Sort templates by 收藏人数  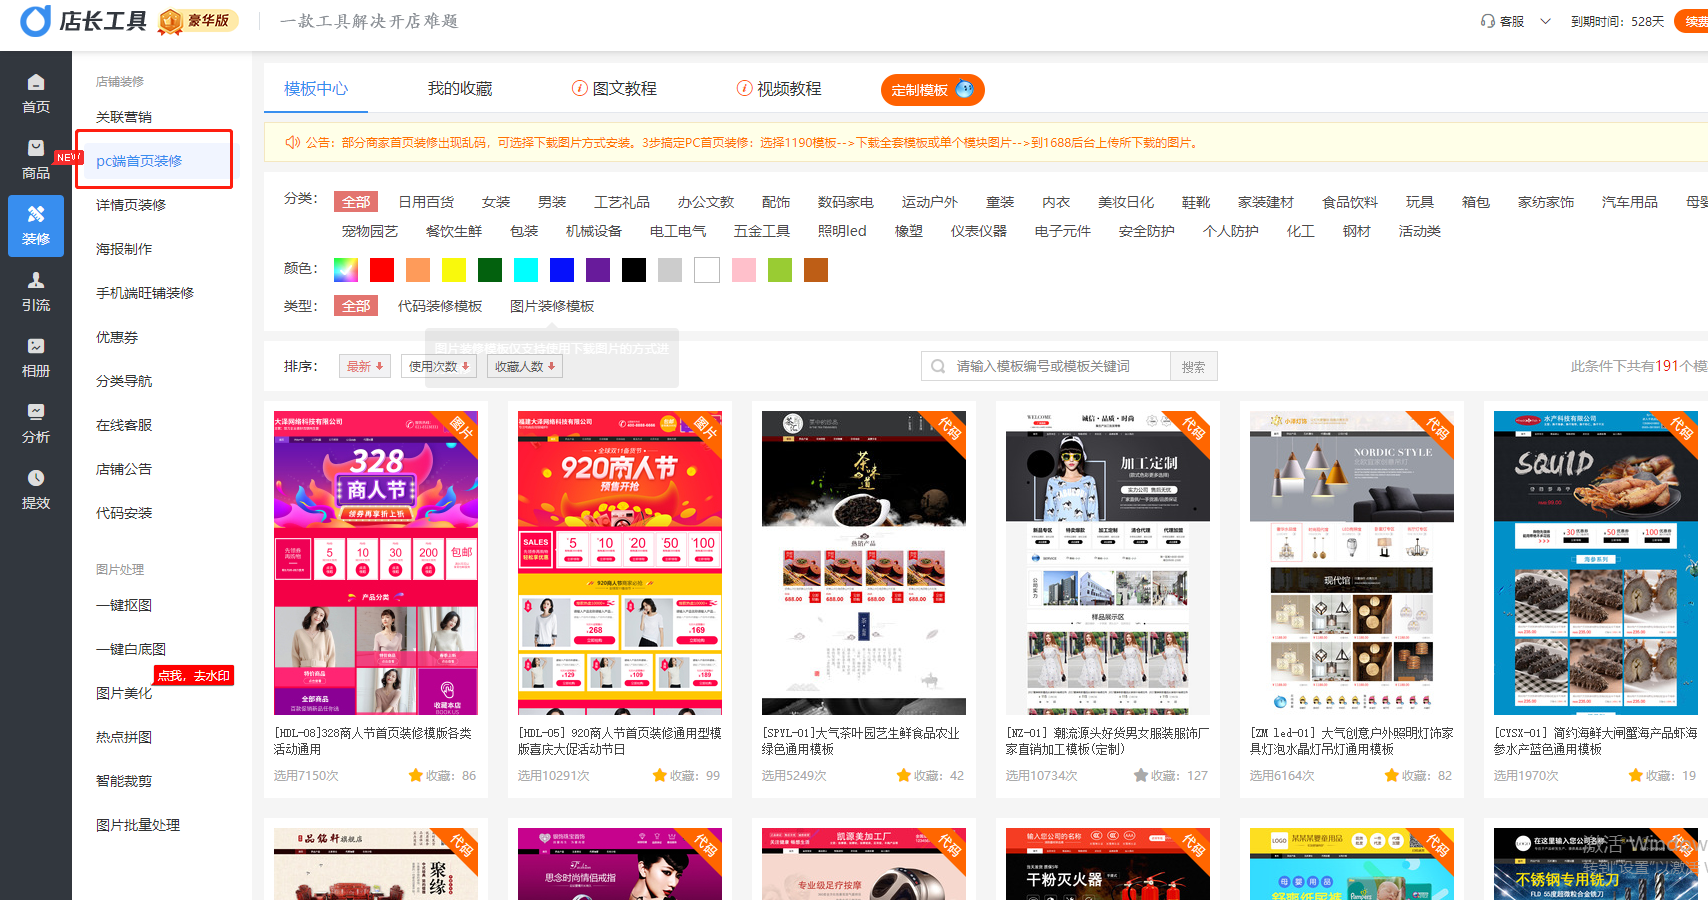[x=525, y=366]
